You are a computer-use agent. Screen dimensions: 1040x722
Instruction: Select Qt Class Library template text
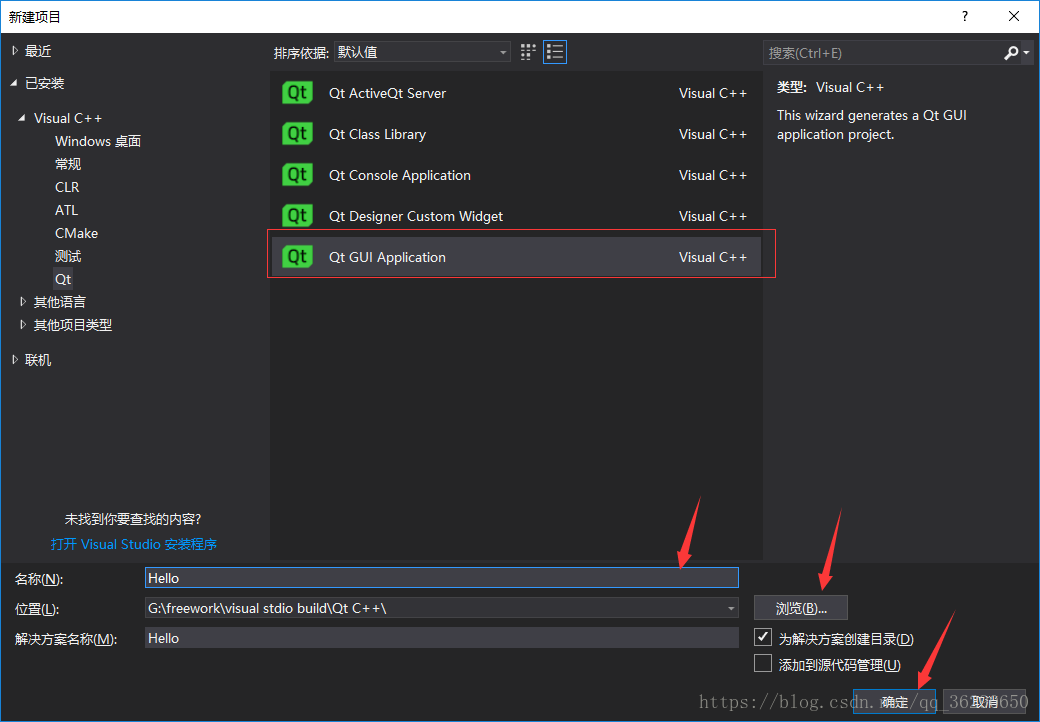pos(377,135)
